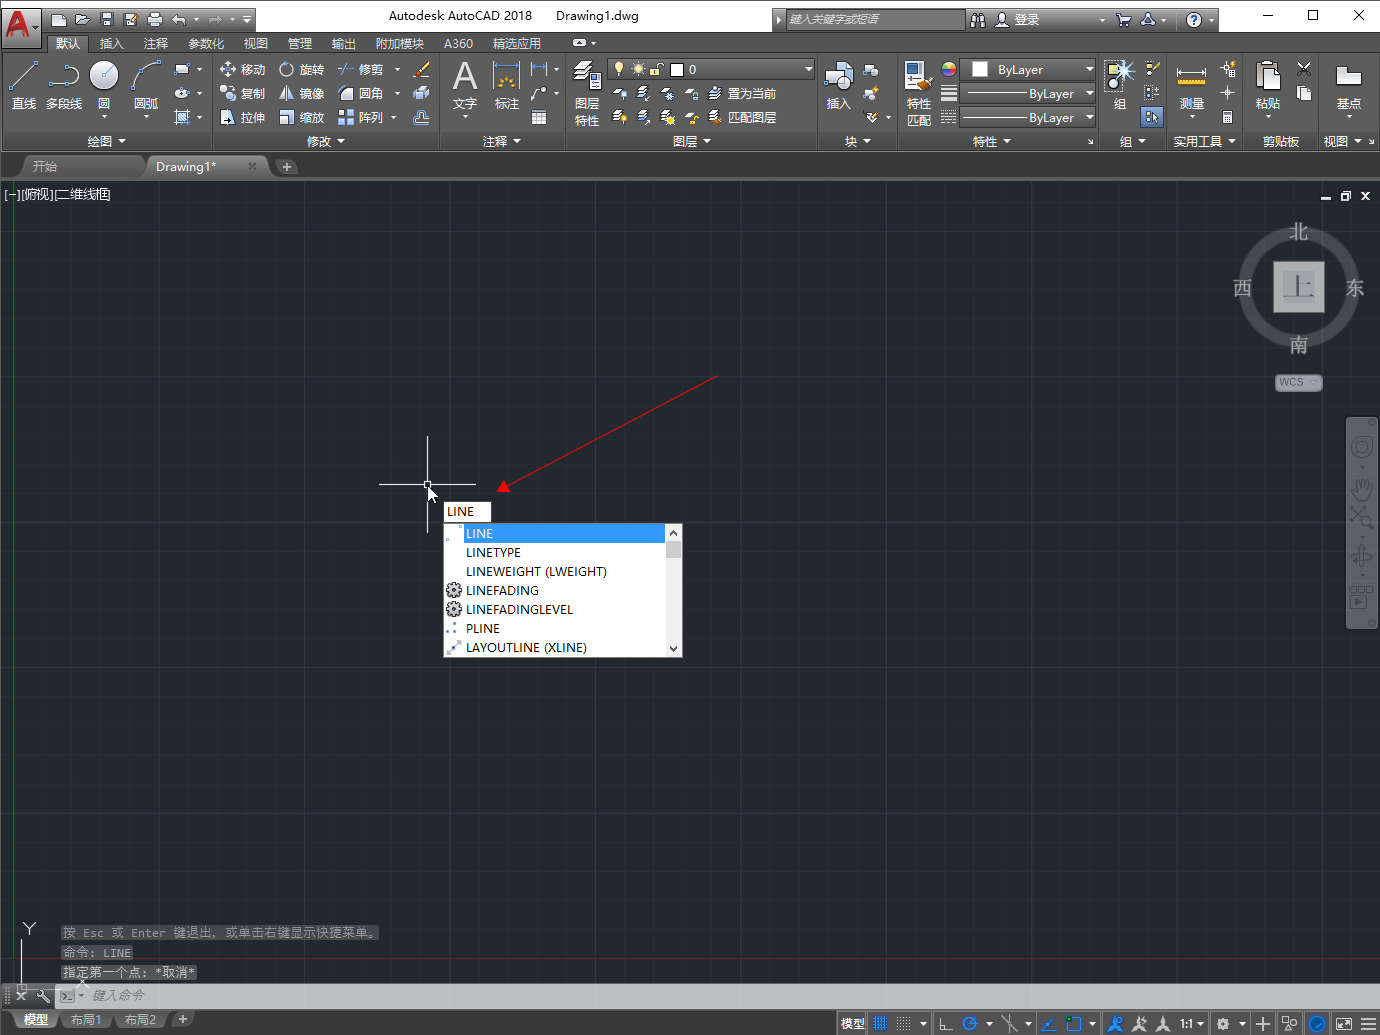Click the 圆 circle tool
The image size is (1380, 1035).
tap(104, 85)
